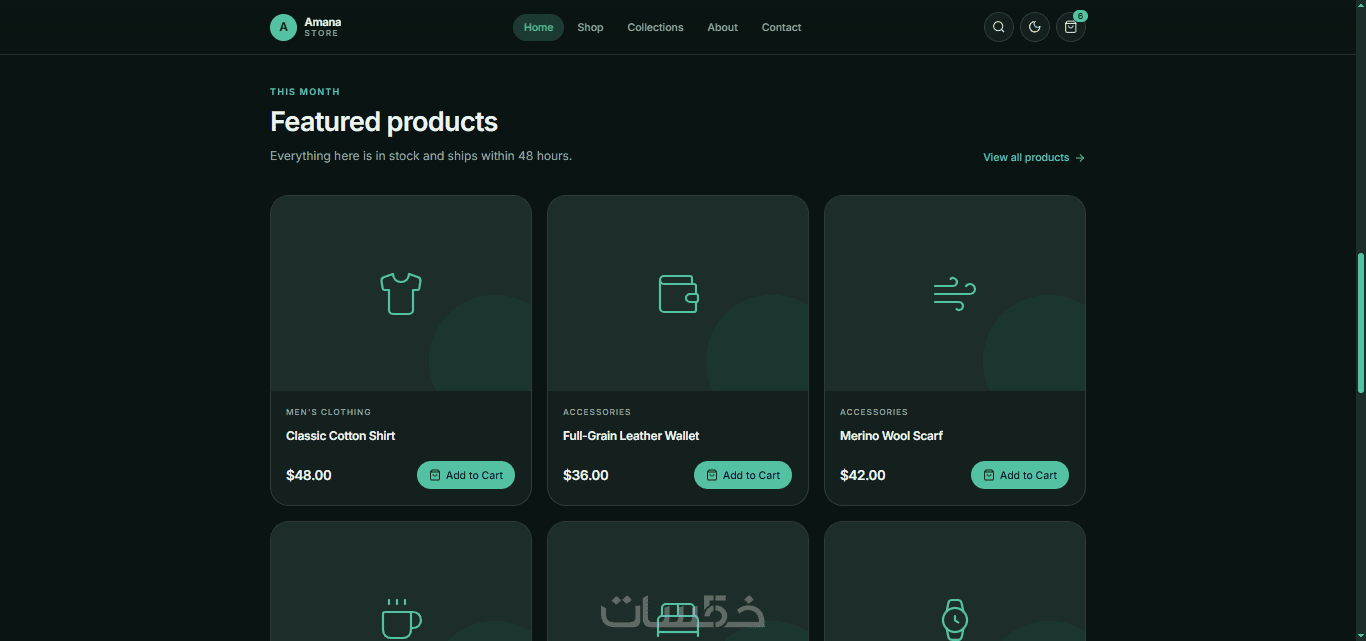Click the wristwatch product icon
Viewport: 1366px width, 641px height.
[955, 619]
